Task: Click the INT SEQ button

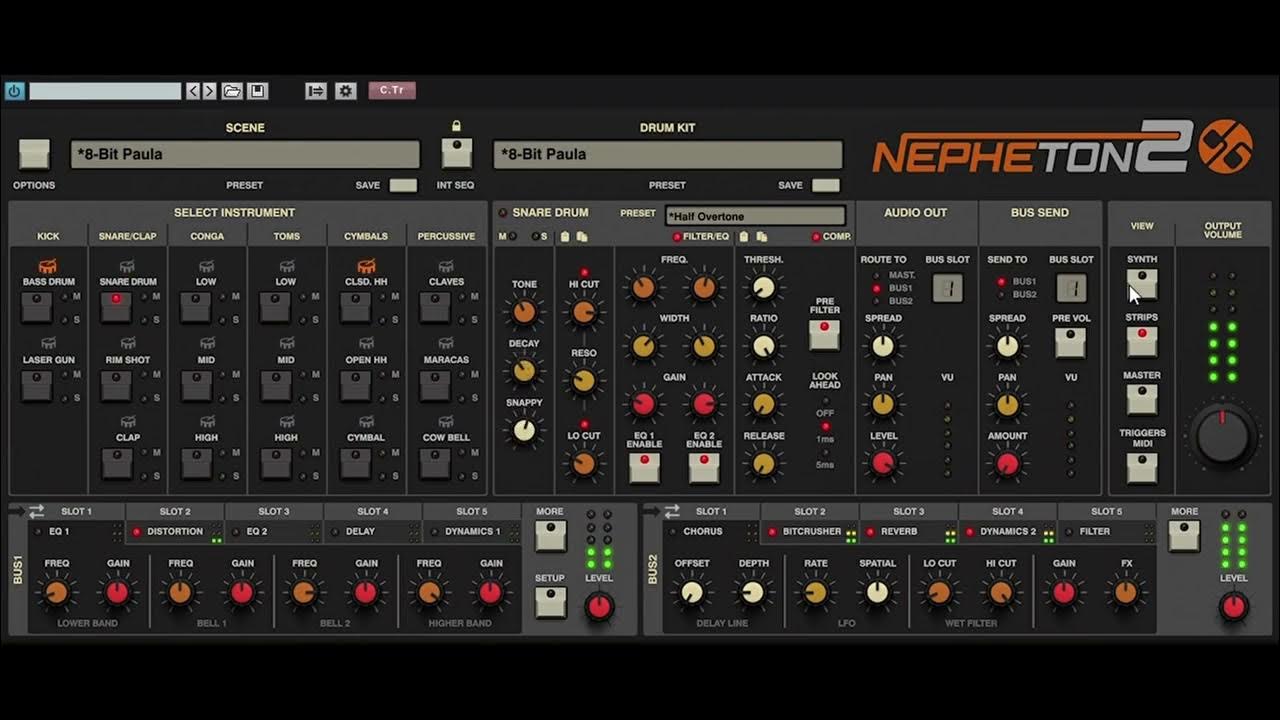Action: (x=457, y=153)
